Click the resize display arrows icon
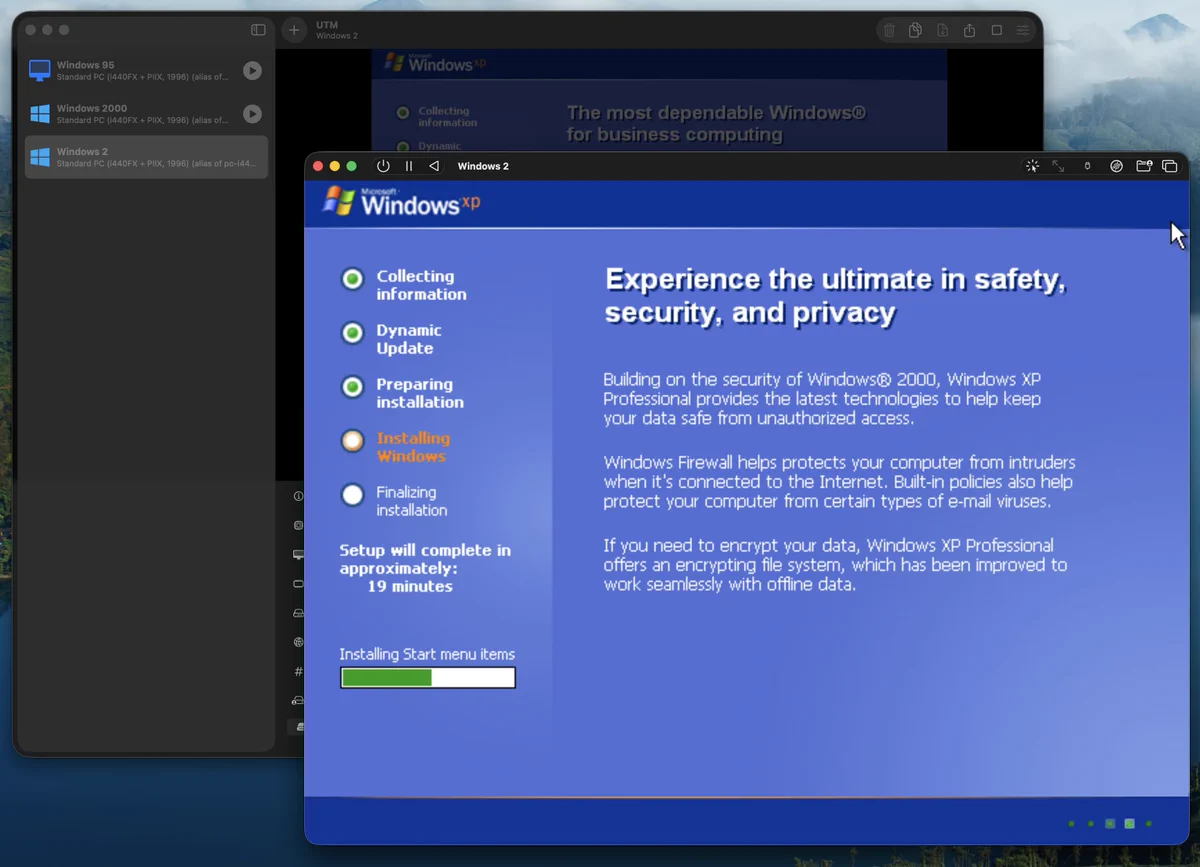1200x867 pixels. [1059, 166]
